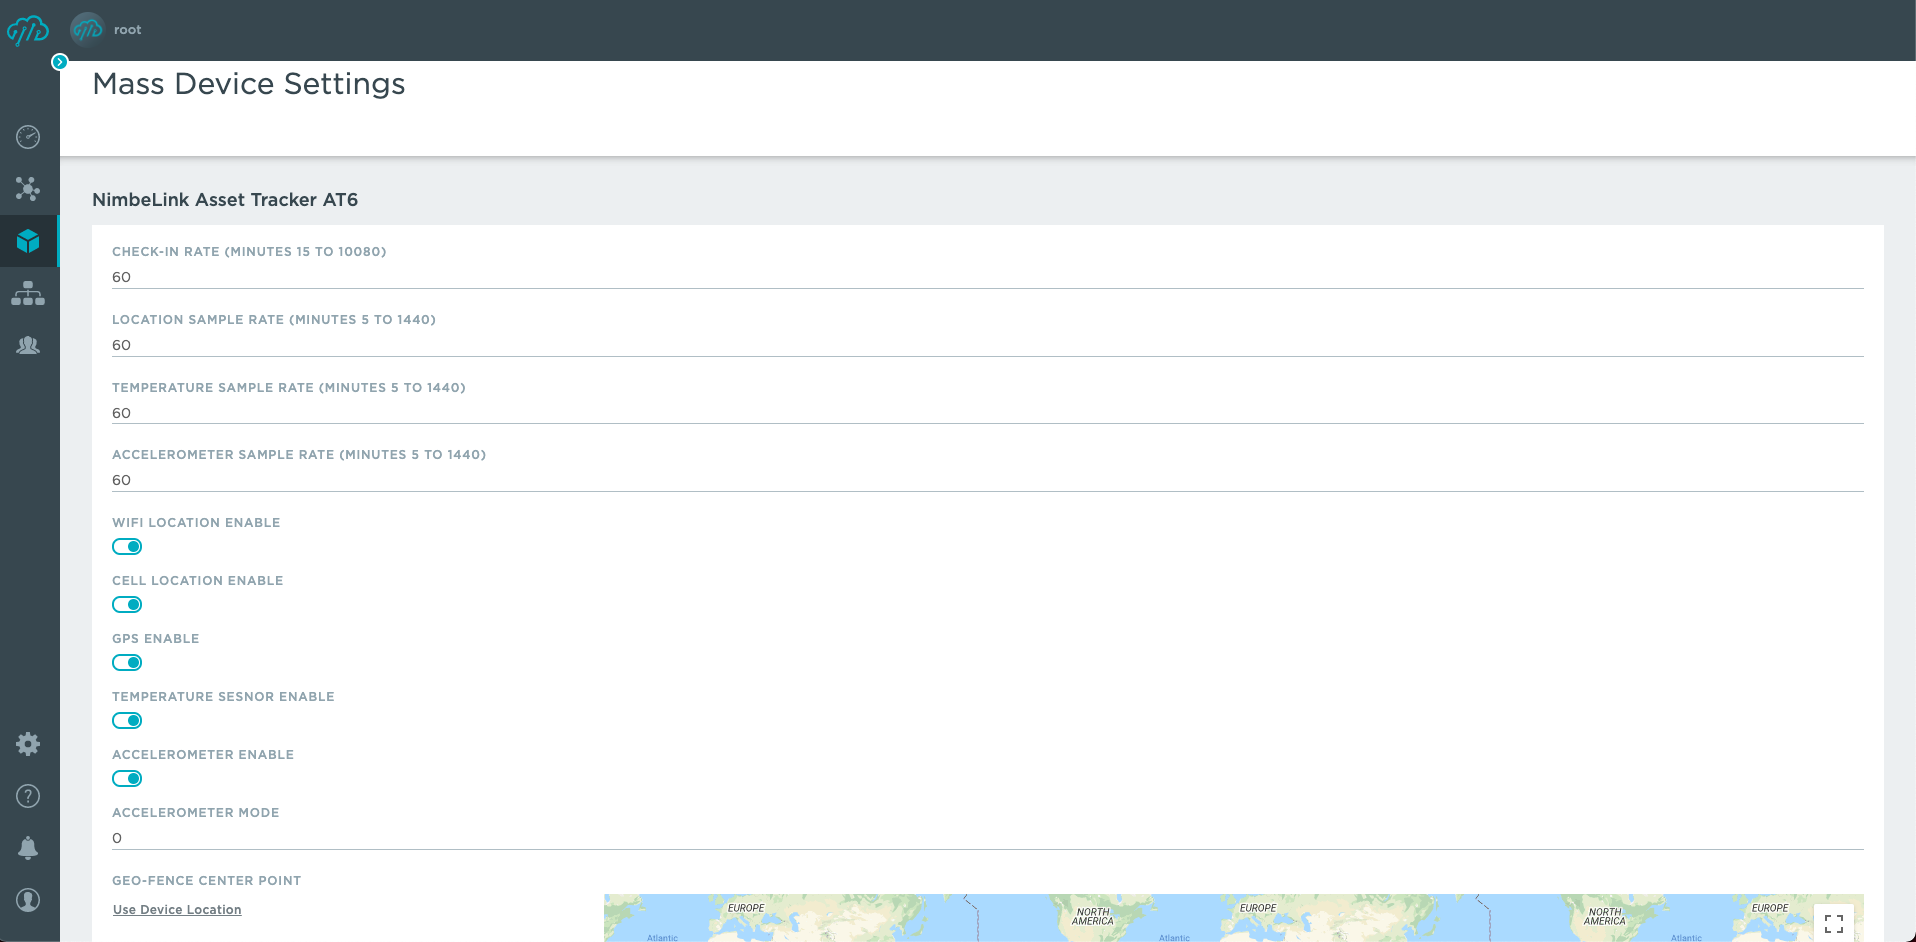Click the Accelerometer Sample Rate input field

coord(987,480)
